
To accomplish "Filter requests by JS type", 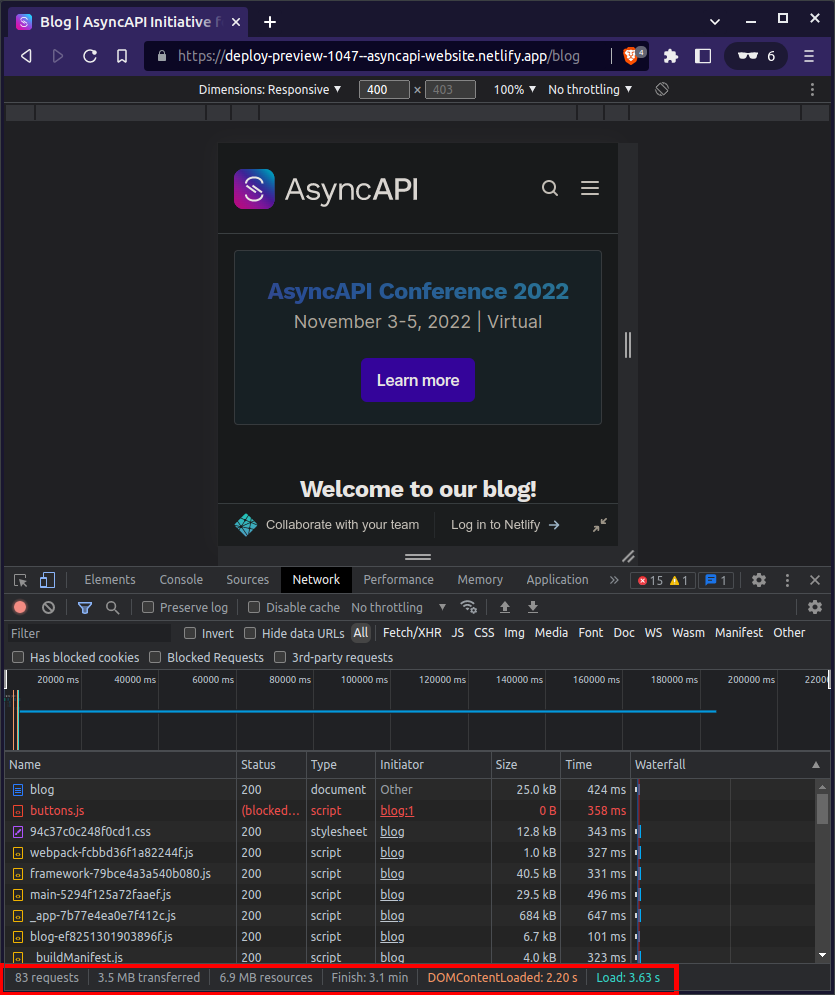I will 457,633.
